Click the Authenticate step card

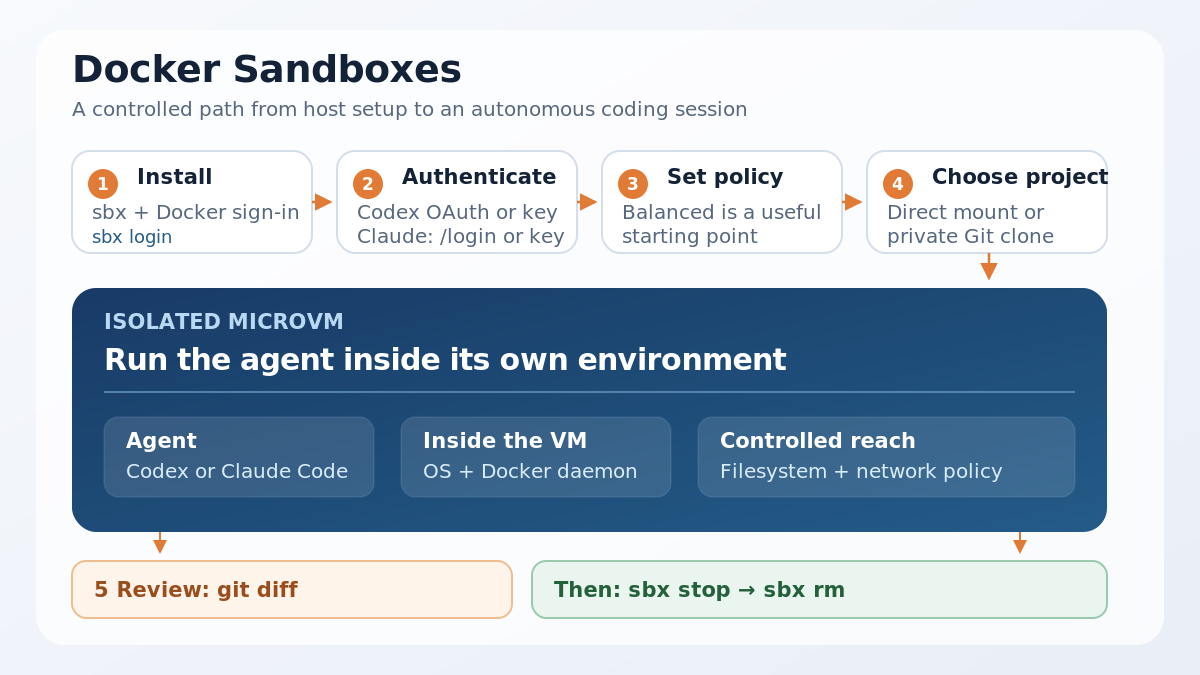click(x=457, y=202)
